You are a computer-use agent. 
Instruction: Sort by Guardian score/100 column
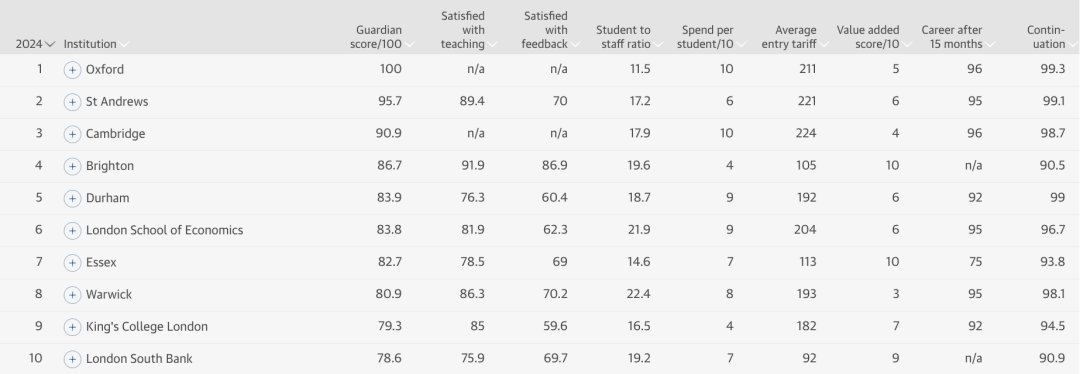click(383, 37)
